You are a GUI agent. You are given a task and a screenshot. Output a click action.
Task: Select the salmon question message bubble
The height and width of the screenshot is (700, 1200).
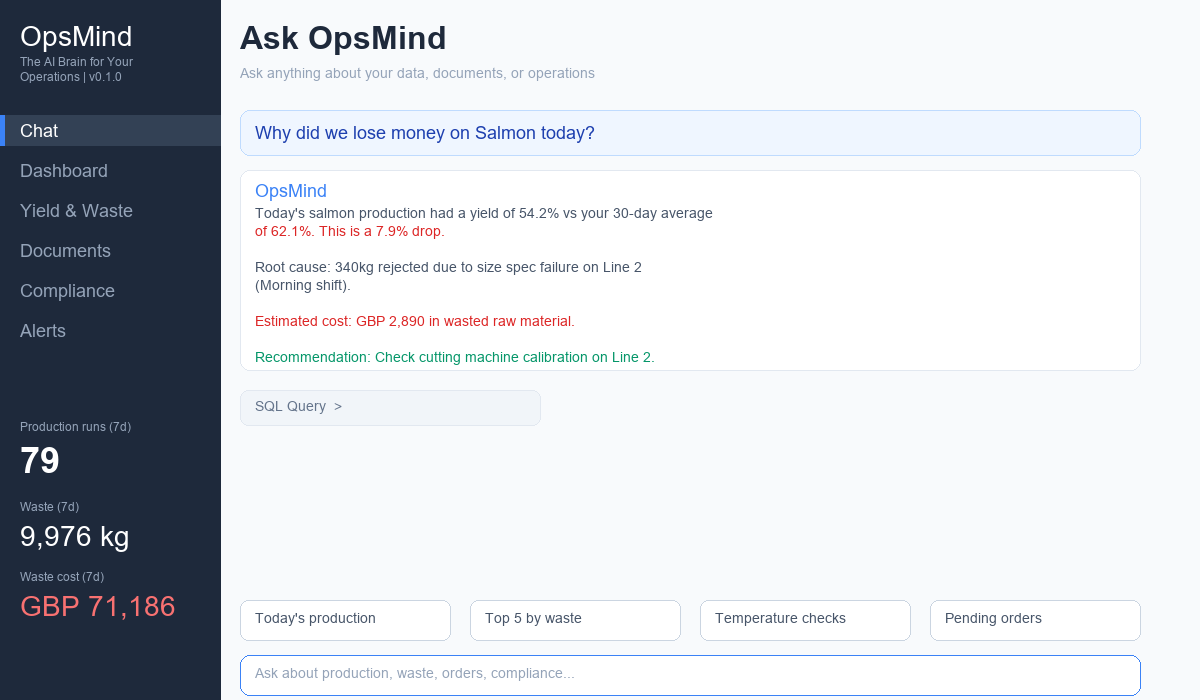click(424, 133)
